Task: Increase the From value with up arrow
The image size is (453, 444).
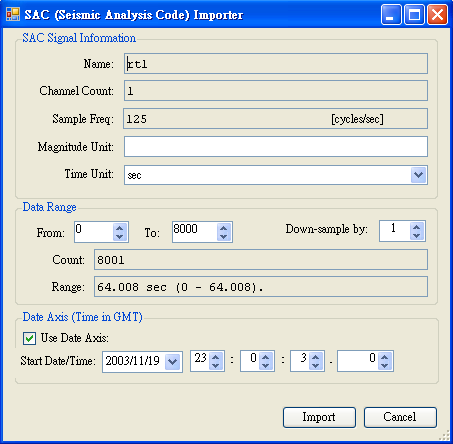Action: [x=120, y=228]
